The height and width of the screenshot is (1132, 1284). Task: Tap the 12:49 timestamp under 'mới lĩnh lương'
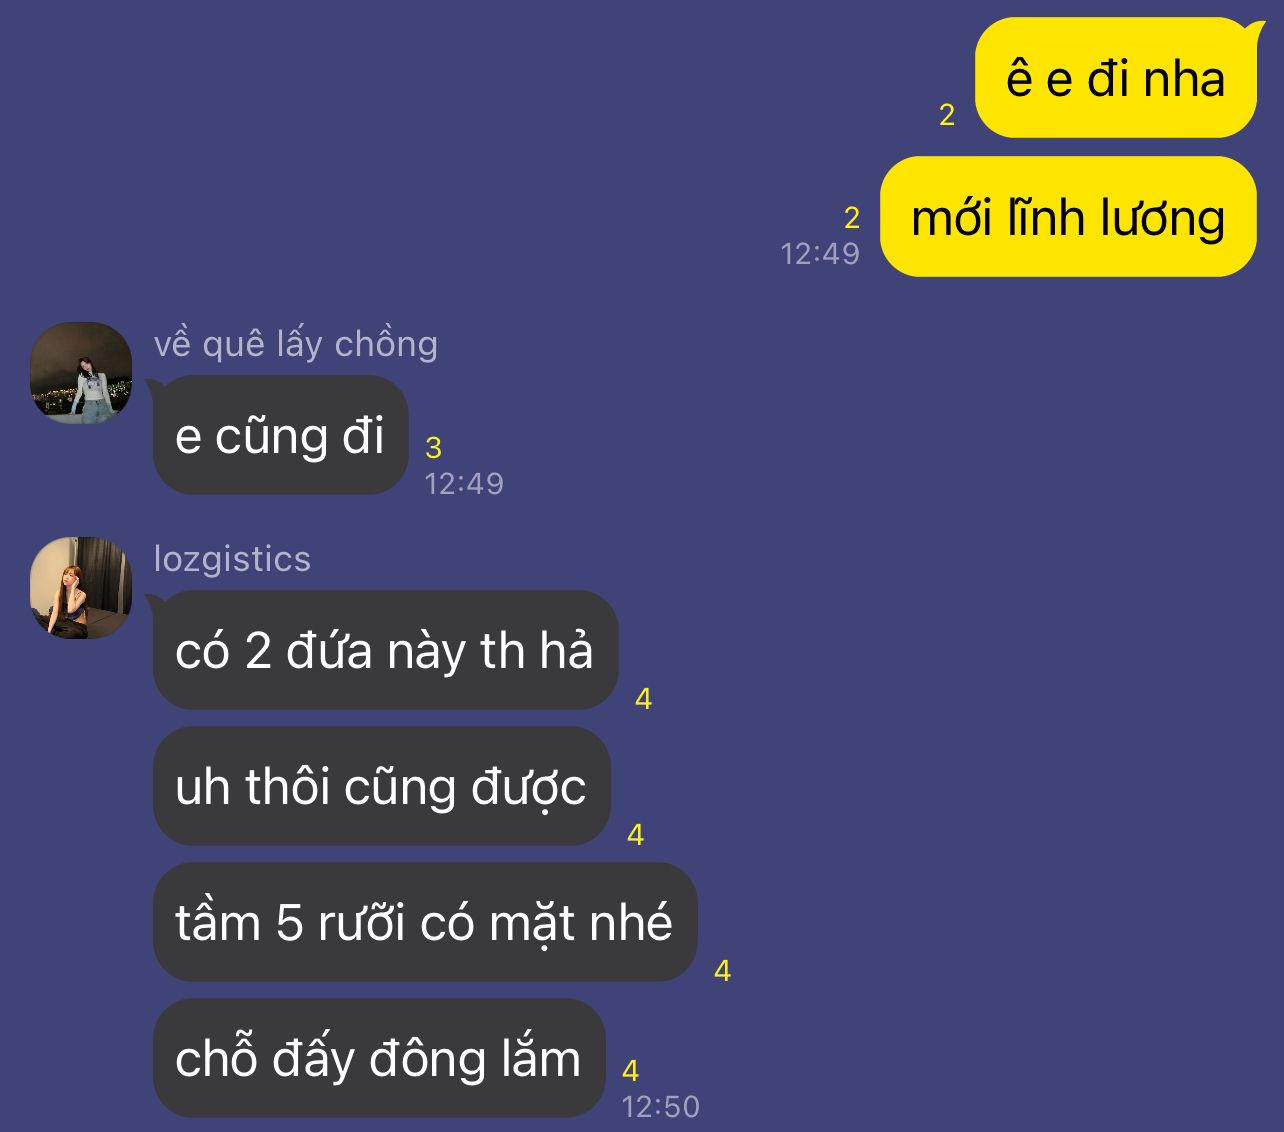pyautogui.click(x=820, y=254)
